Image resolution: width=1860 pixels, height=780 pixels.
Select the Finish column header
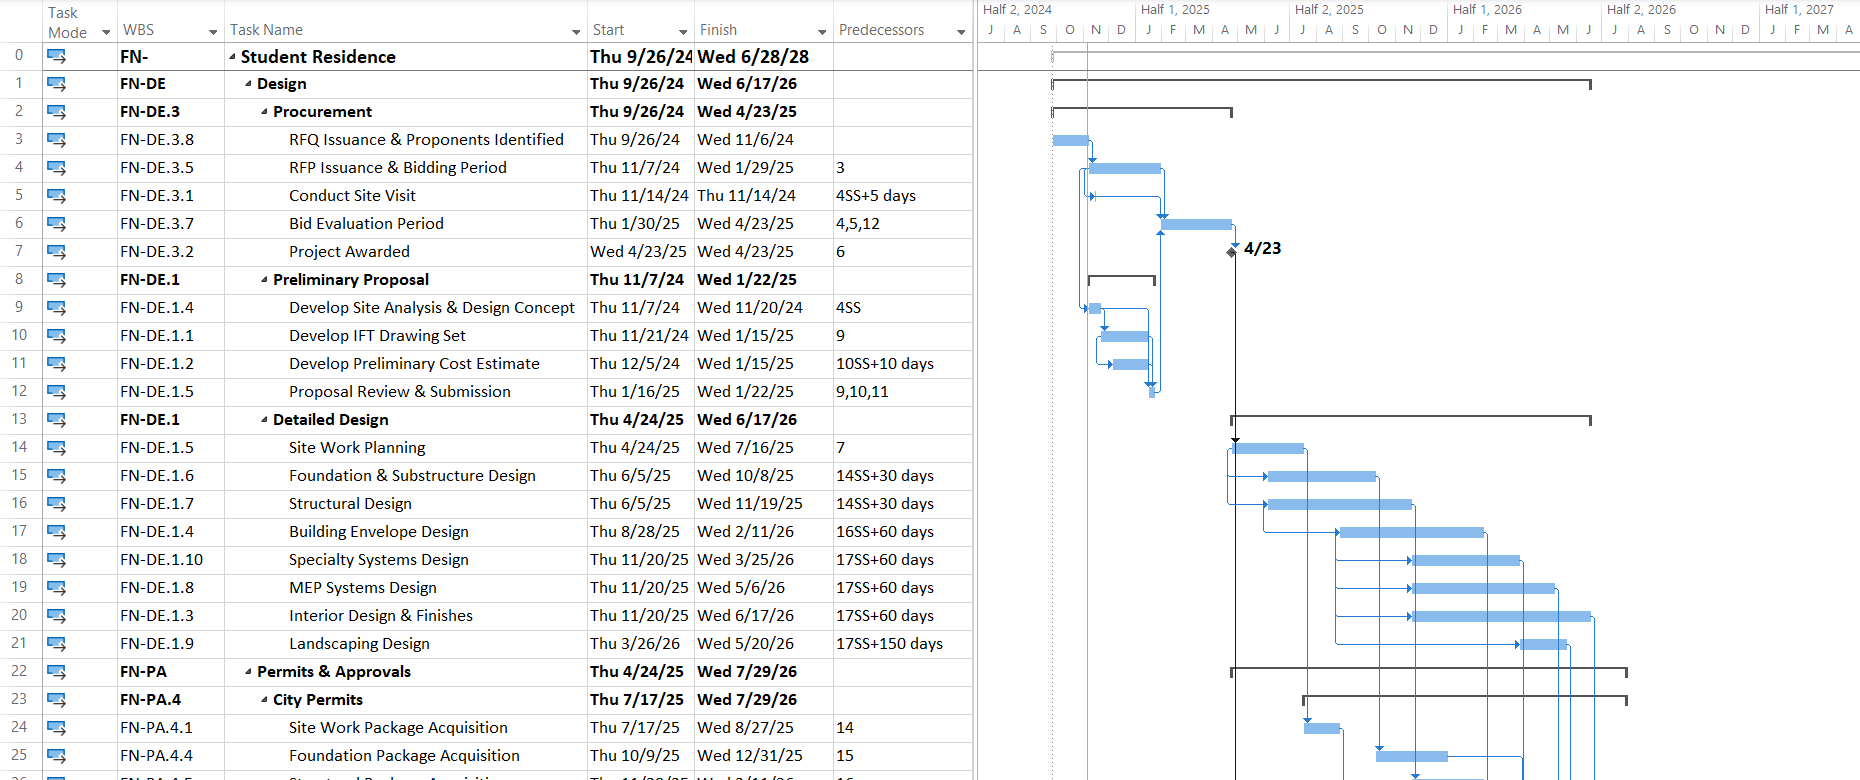(755, 30)
